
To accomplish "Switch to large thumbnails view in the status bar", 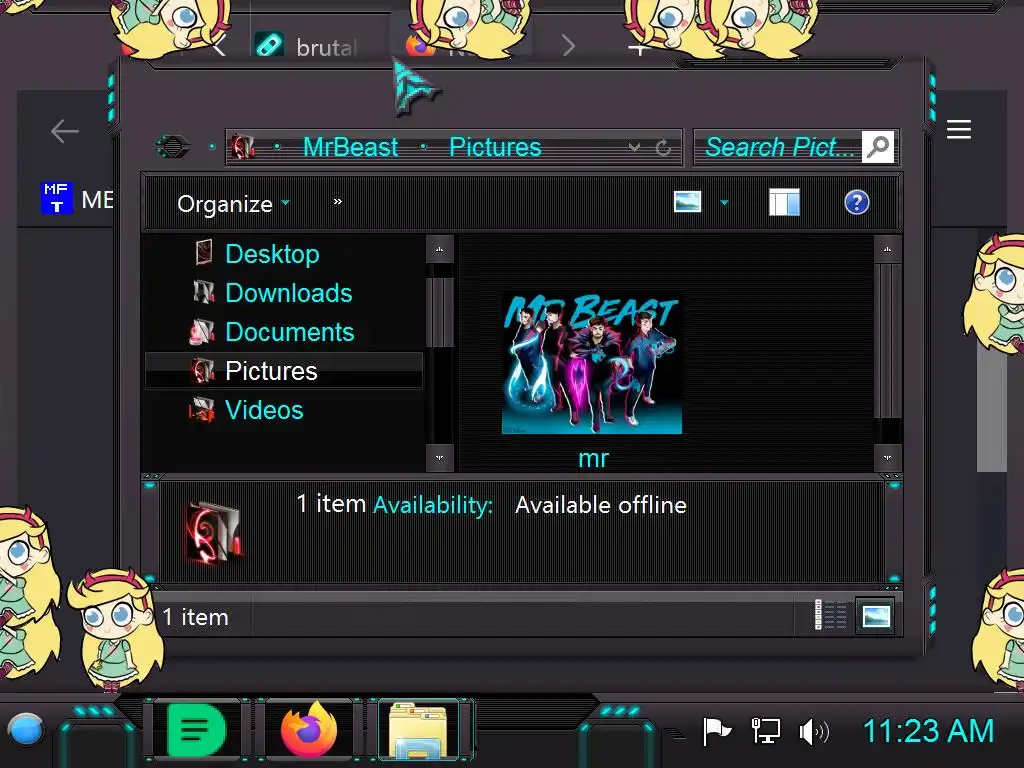I will click(876, 615).
